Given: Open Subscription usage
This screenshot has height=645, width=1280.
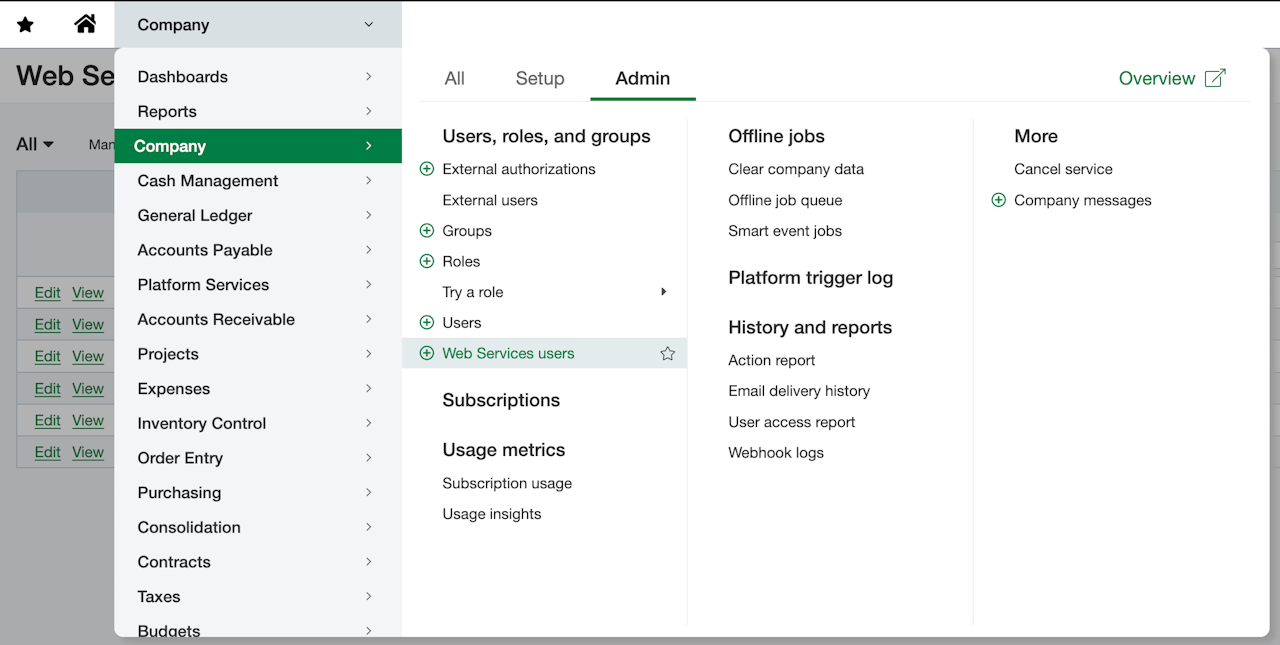Looking at the screenshot, I should point(507,483).
